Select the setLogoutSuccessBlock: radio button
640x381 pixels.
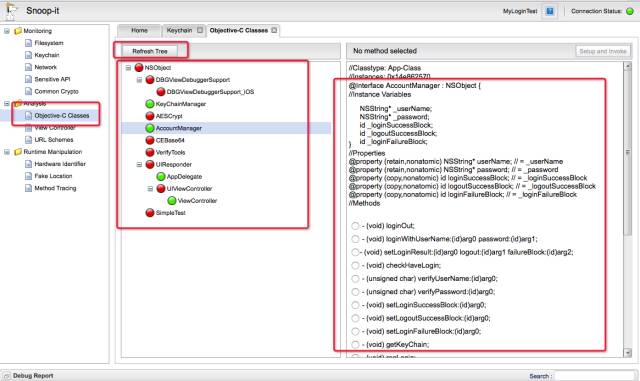(355, 318)
